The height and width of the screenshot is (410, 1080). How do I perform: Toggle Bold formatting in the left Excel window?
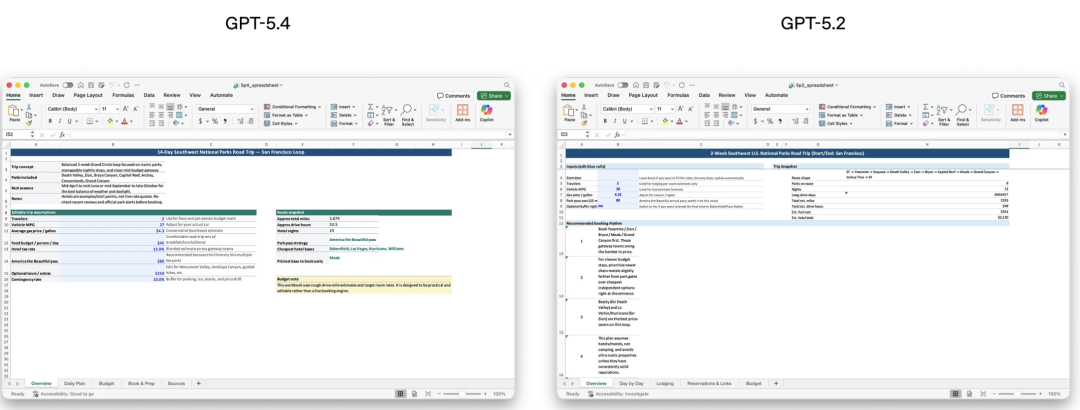[x=49, y=121]
